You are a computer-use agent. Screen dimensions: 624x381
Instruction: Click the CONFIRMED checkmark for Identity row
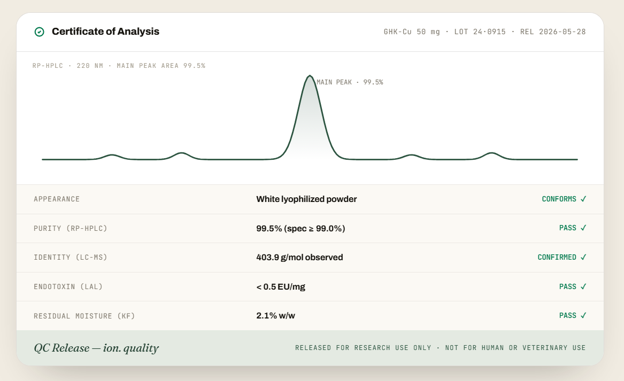point(562,257)
